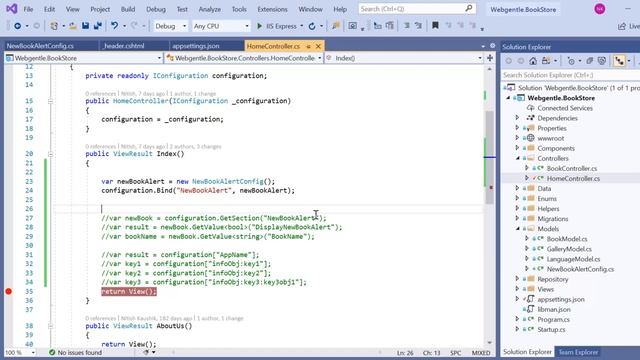
Task: Toggle the Track Active Item highlighted icon
Action: point(620,61)
